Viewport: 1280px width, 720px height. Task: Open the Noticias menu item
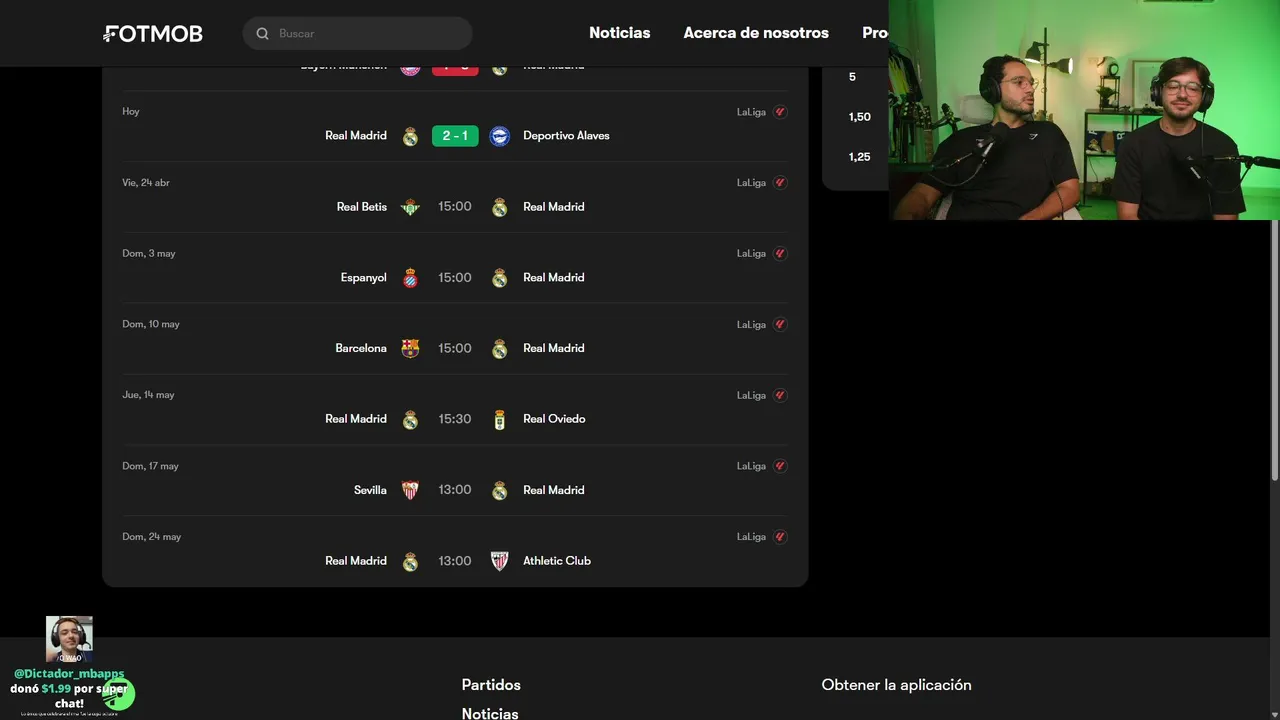pyautogui.click(x=620, y=33)
